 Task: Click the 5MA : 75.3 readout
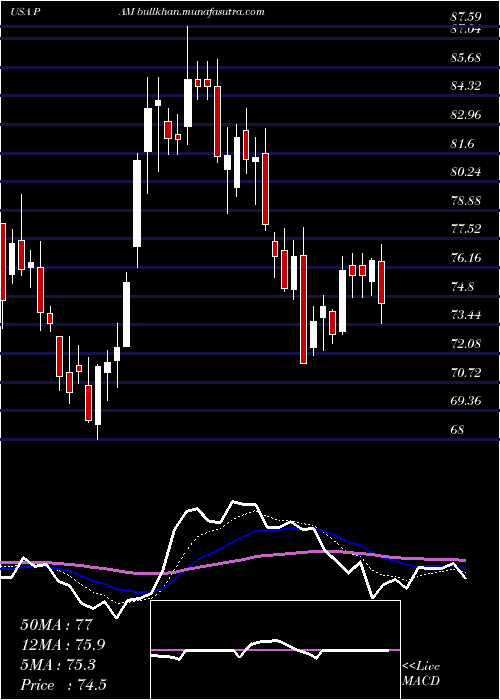point(58,664)
